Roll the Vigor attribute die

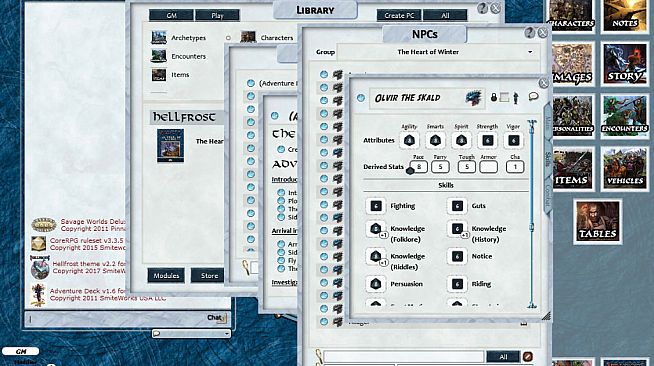click(x=513, y=140)
